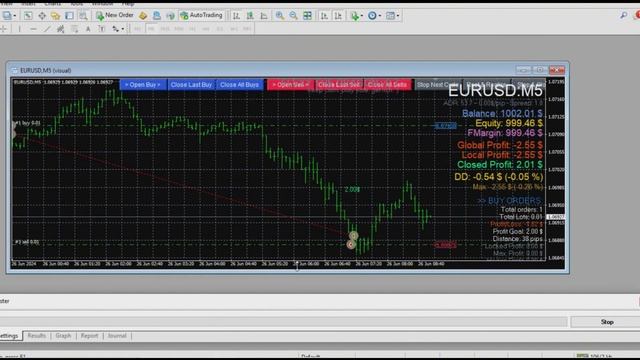Select the #2 sell 0.01 order label

click(27, 242)
